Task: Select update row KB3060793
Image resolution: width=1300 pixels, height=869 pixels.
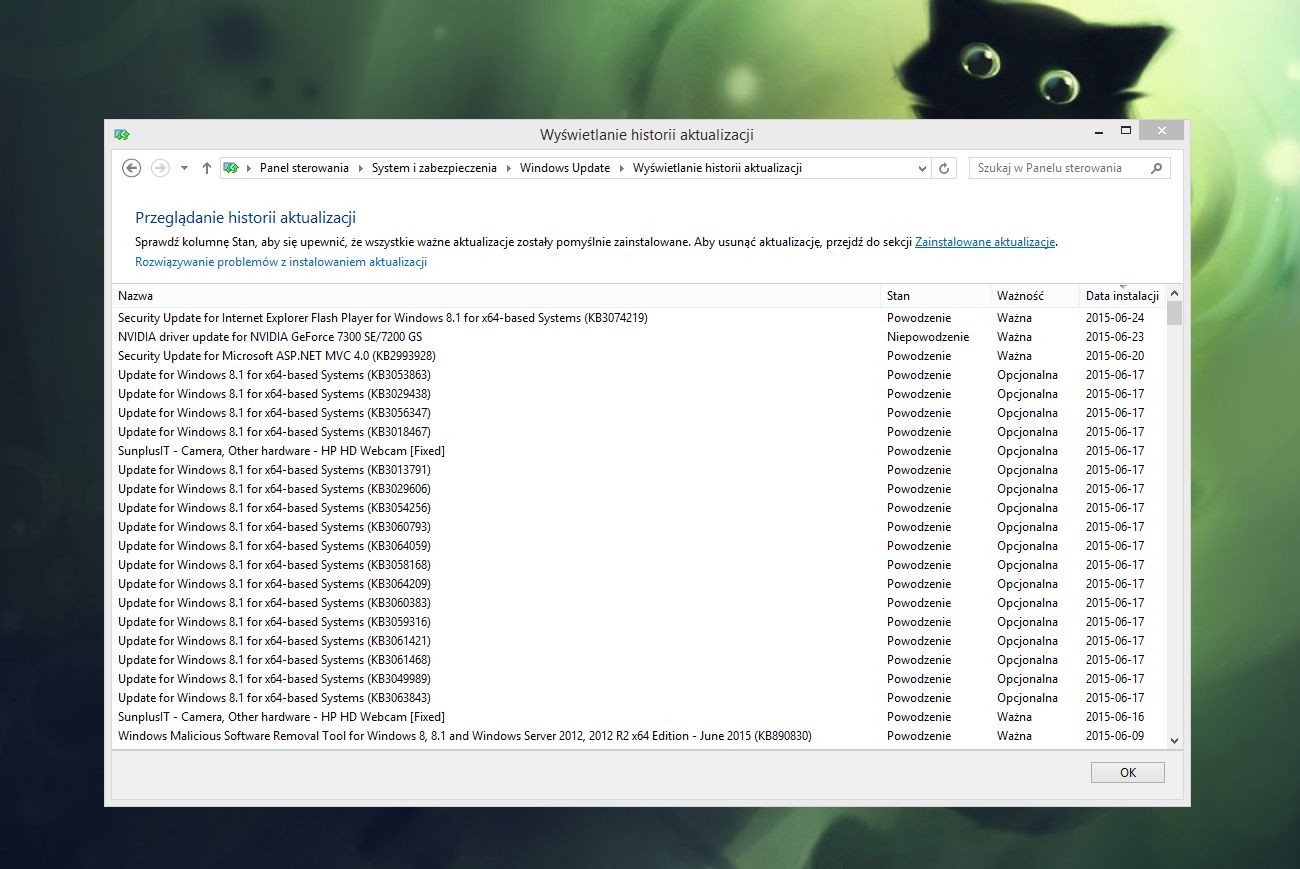Action: click(638, 527)
